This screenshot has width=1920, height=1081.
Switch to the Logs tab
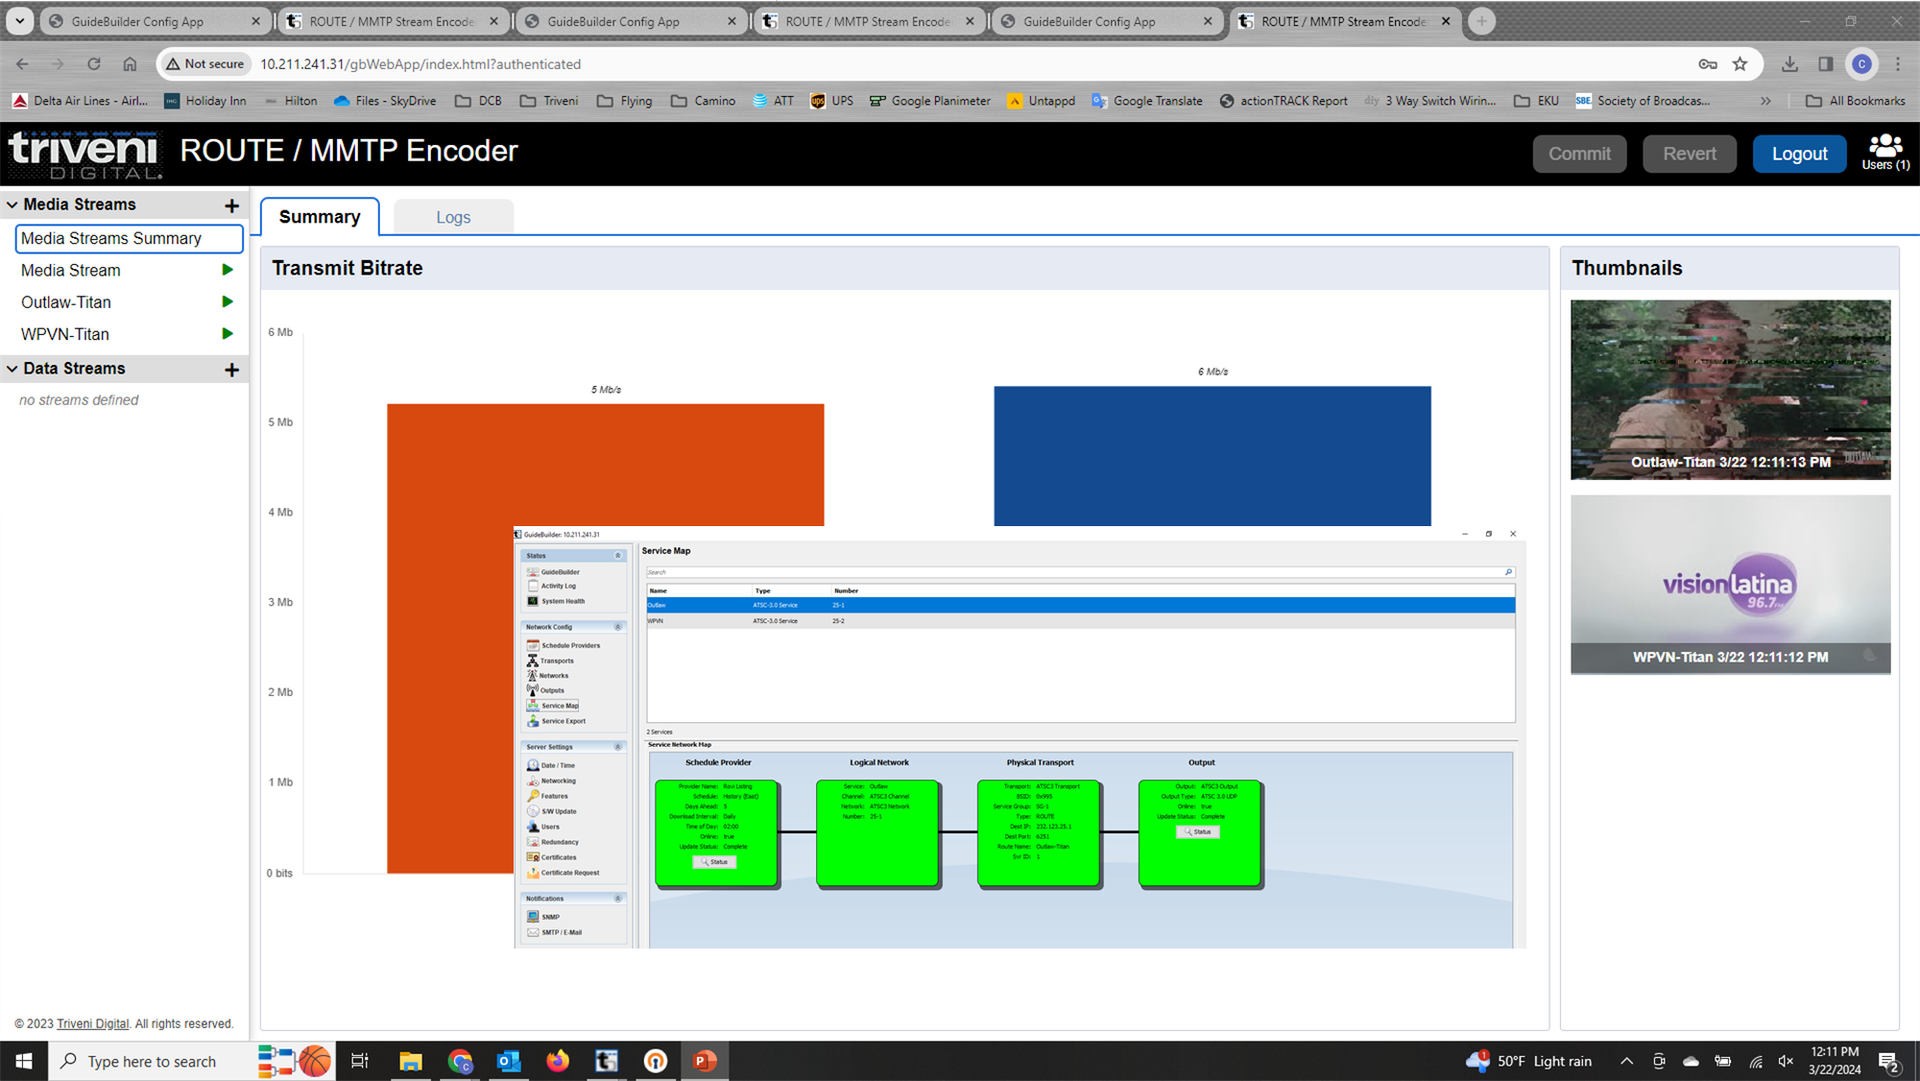point(453,217)
